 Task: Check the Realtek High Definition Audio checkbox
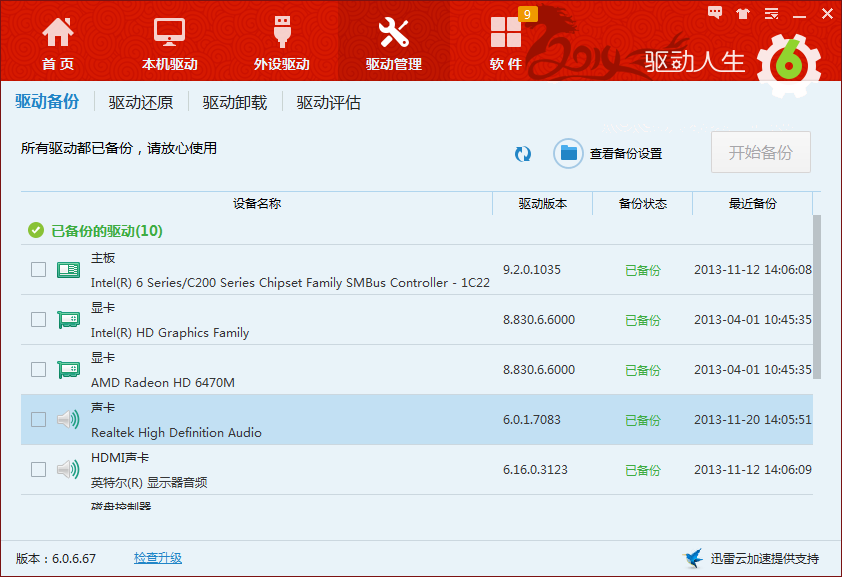coord(38,419)
